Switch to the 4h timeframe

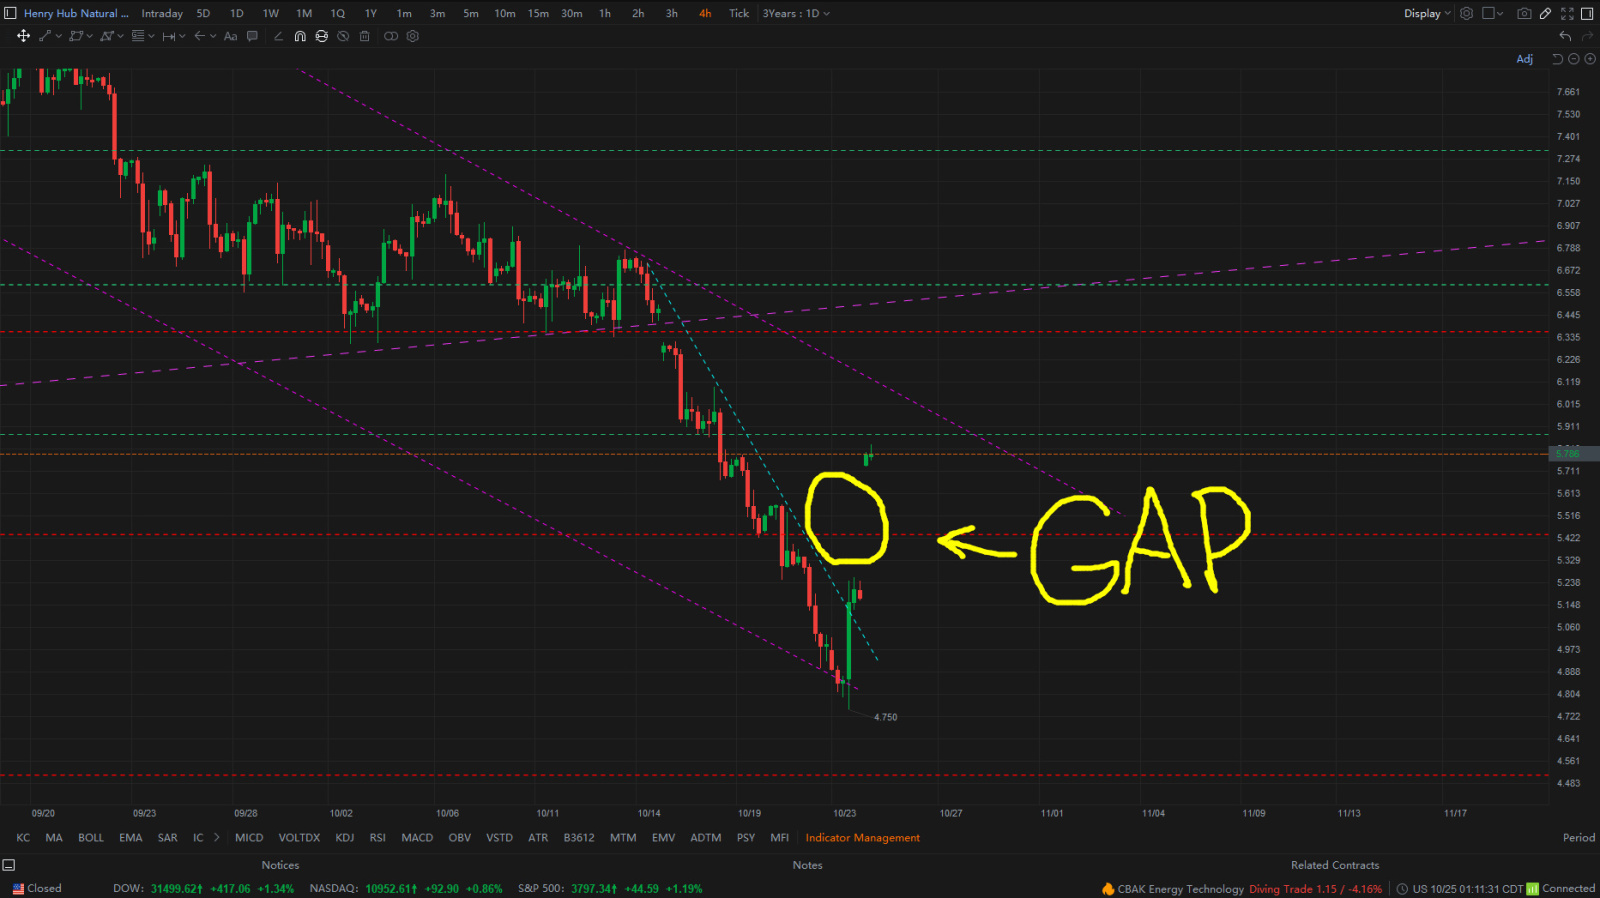705,13
